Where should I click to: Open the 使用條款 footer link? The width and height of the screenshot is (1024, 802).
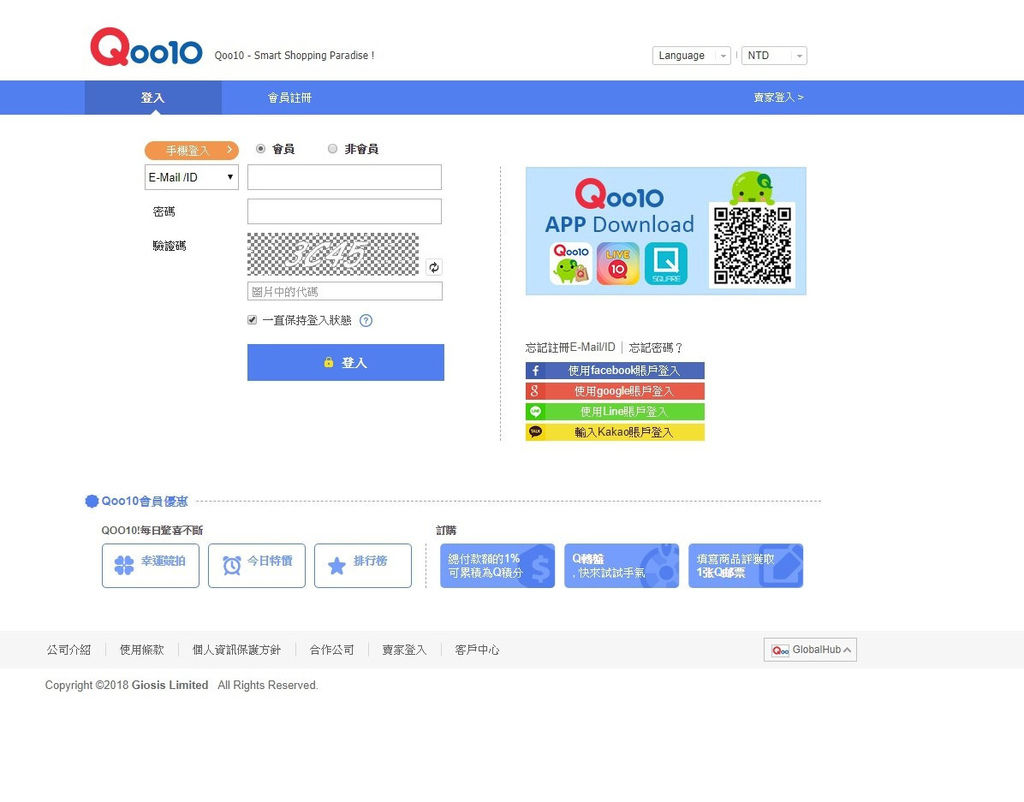click(x=142, y=650)
